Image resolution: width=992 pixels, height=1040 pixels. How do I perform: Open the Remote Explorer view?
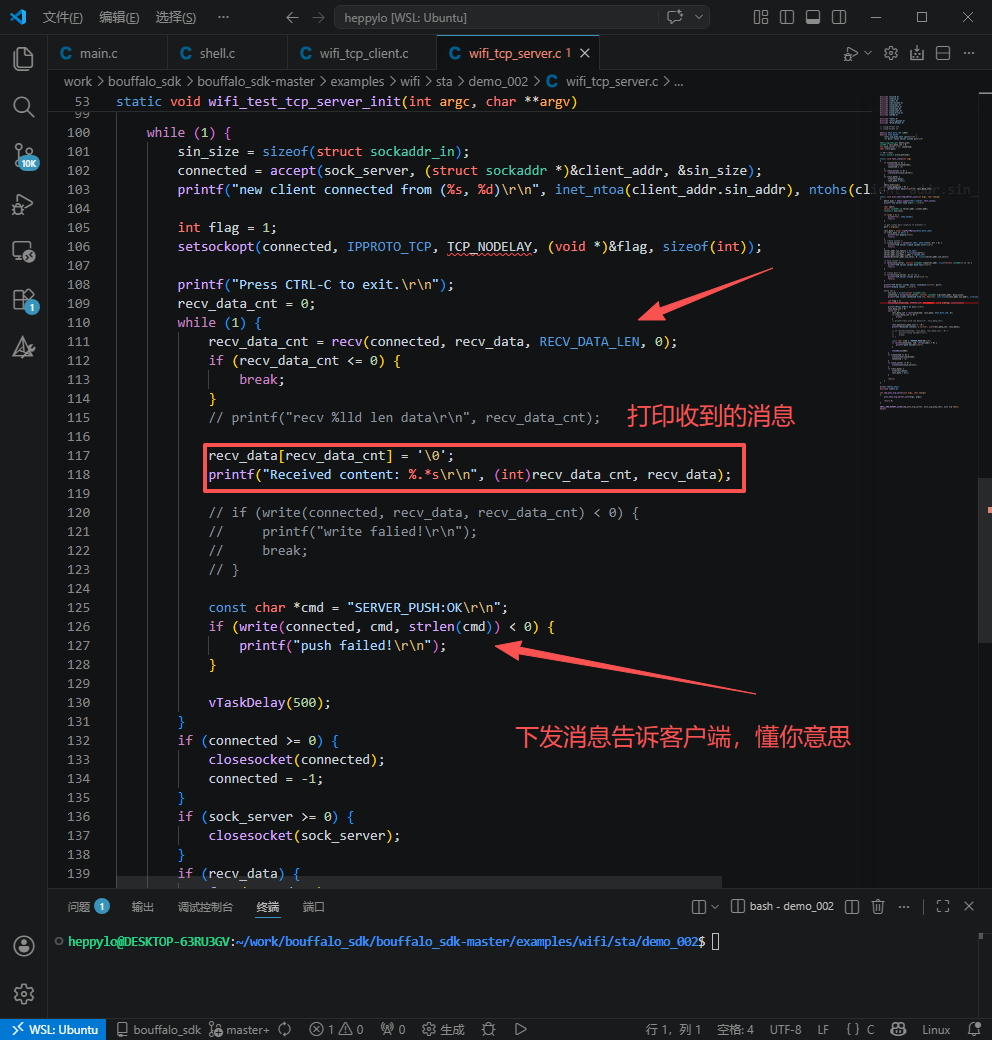(x=23, y=251)
